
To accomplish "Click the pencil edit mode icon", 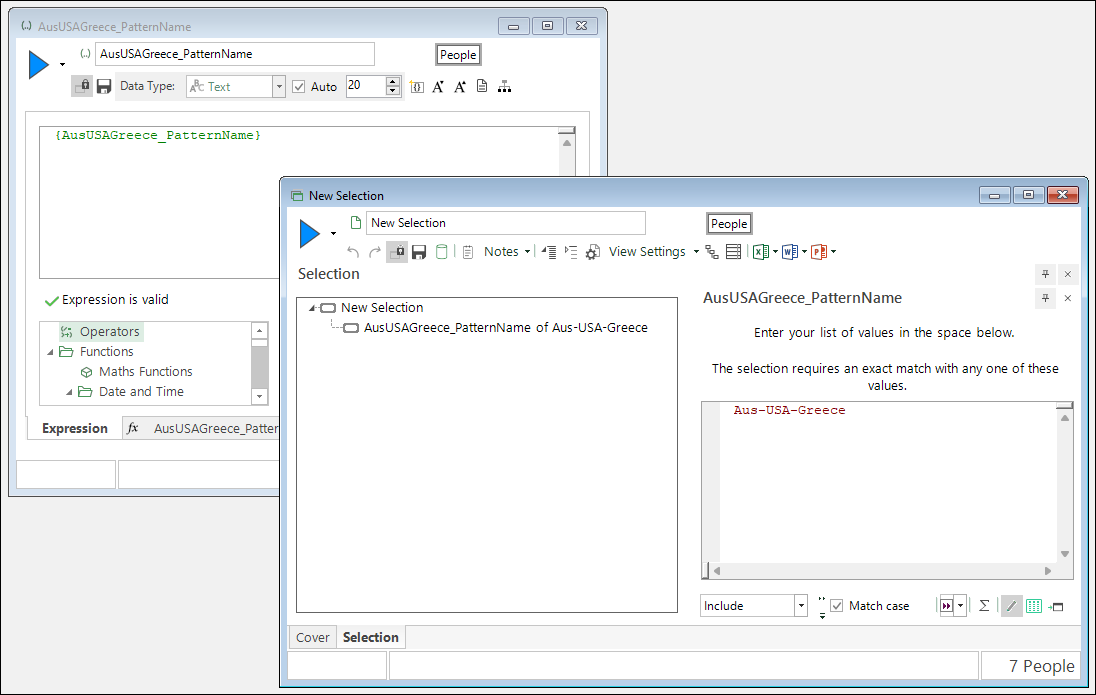I will coord(1011,606).
